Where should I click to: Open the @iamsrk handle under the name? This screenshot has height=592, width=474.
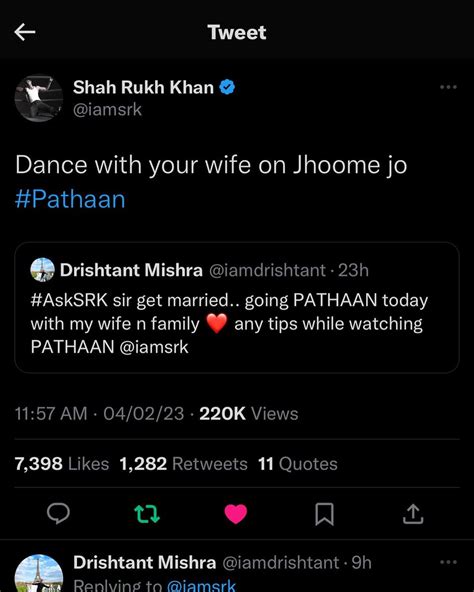click(x=107, y=110)
